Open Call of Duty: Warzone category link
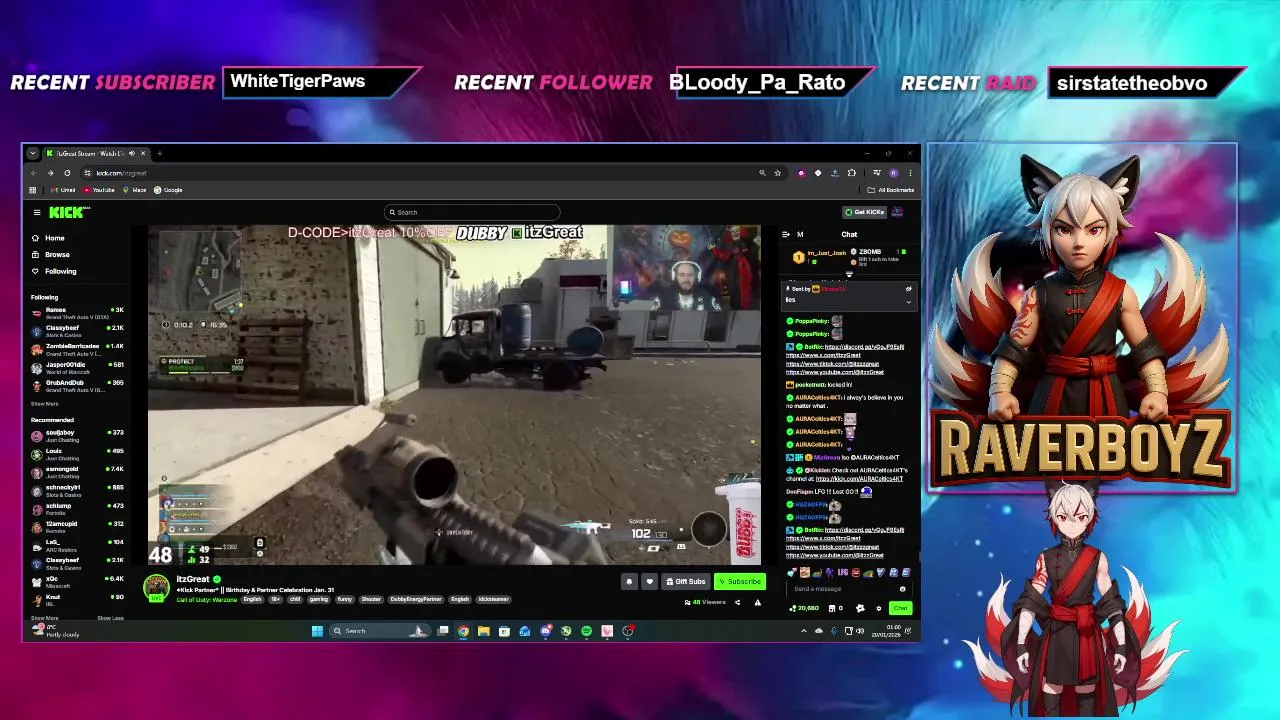1280x720 pixels. click(207, 599)
